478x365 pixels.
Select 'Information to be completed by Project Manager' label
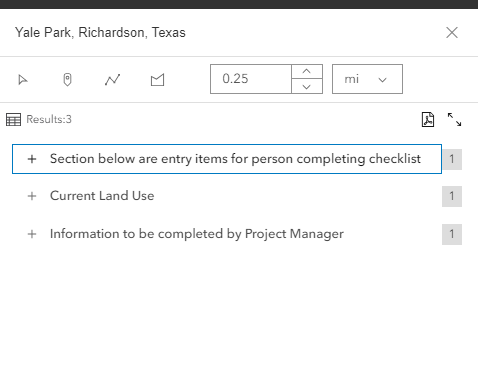pos(197,234)
